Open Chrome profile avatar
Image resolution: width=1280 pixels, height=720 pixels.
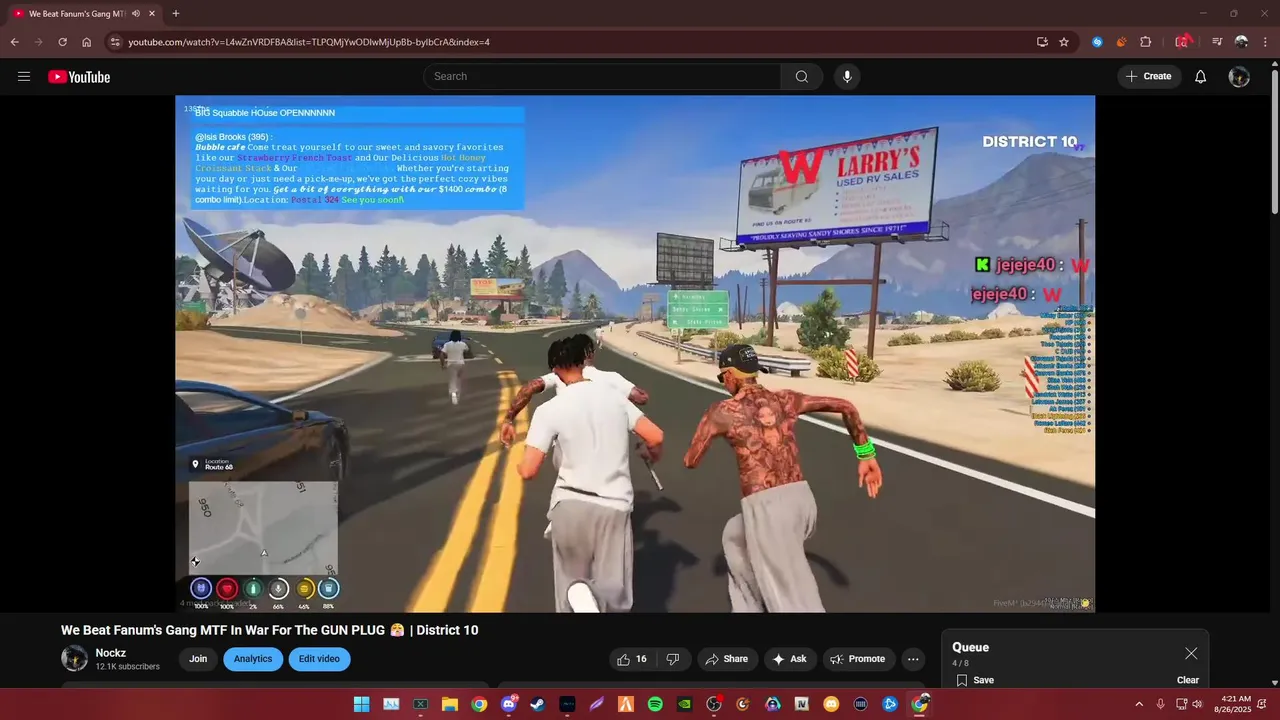click(1241, 42)
